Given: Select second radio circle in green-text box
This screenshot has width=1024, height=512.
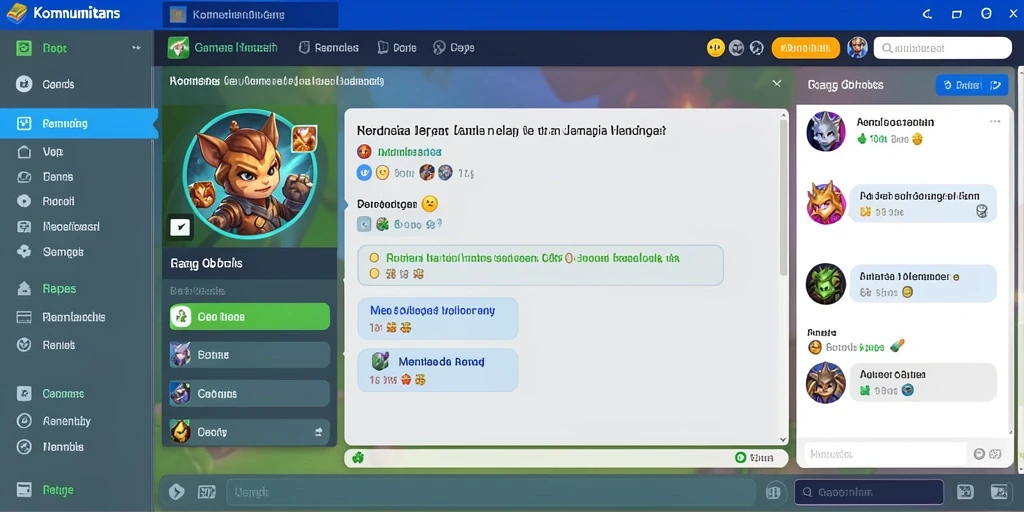Looking at the screenshot, I should (x=374, y=274).
